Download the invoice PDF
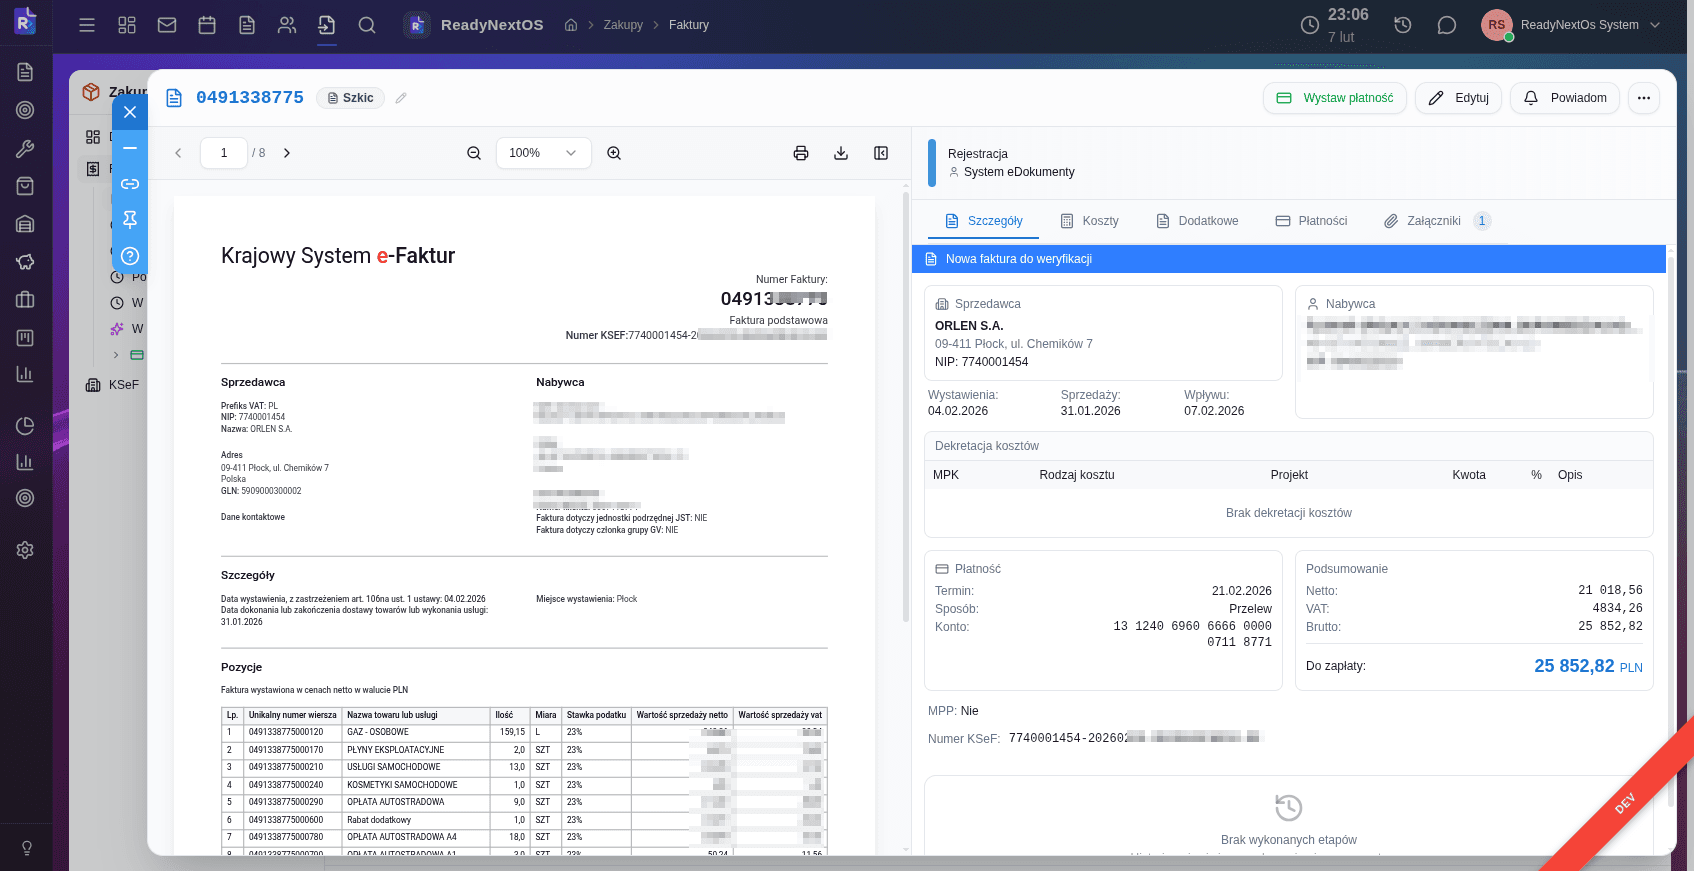This screenshot has height=871, width=1694. pyautogui.click(x=841, y=153)
